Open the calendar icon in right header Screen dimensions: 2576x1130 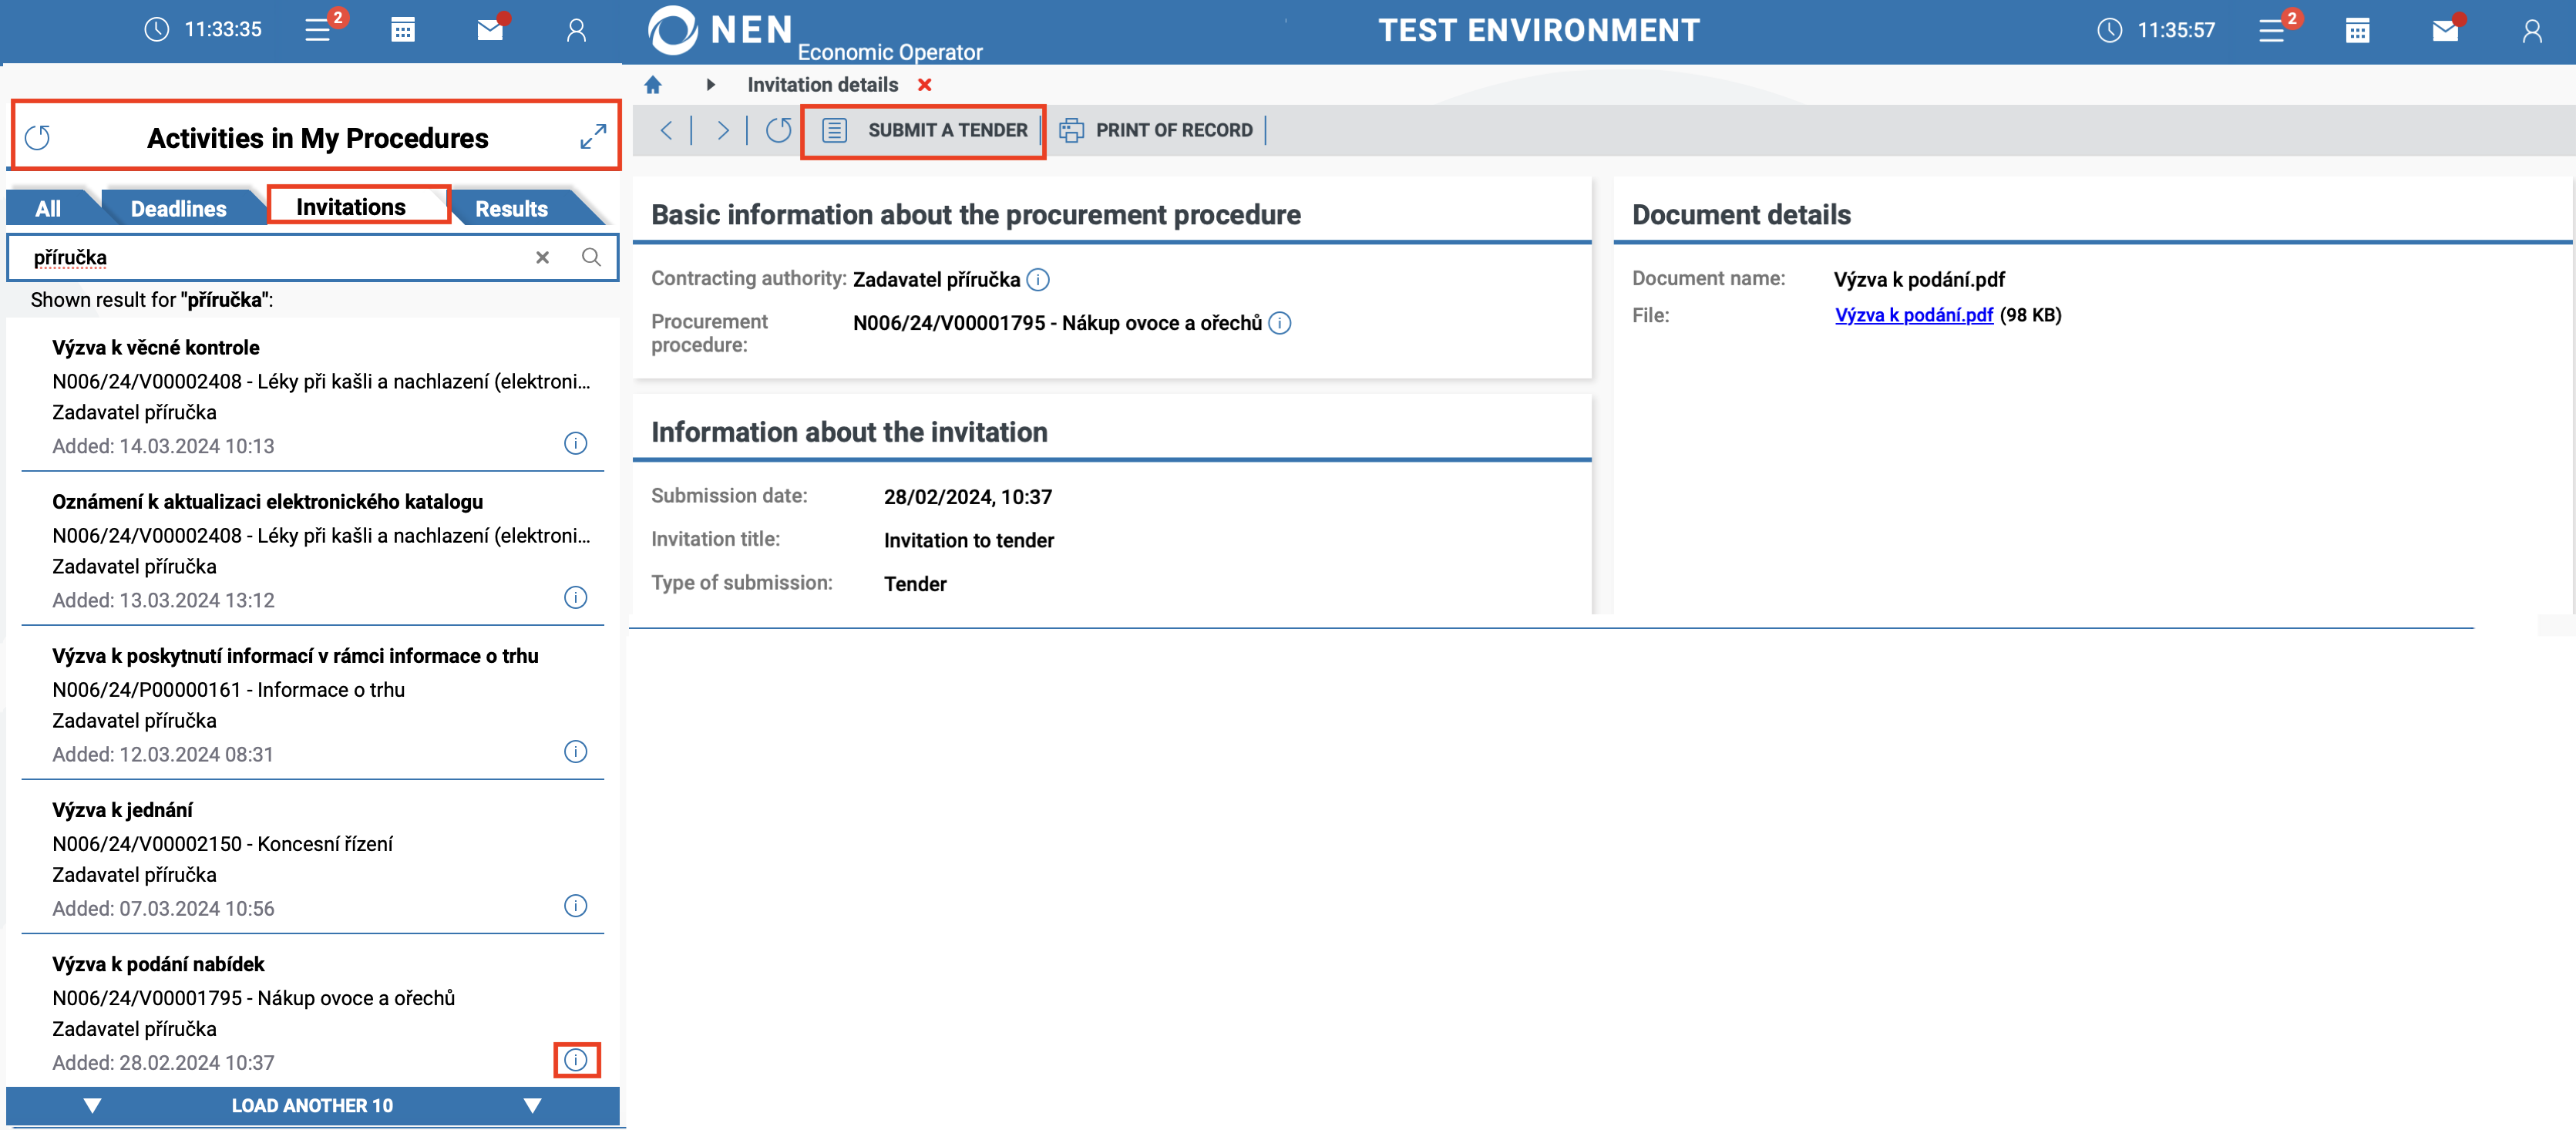click(x=2357, y=30)
